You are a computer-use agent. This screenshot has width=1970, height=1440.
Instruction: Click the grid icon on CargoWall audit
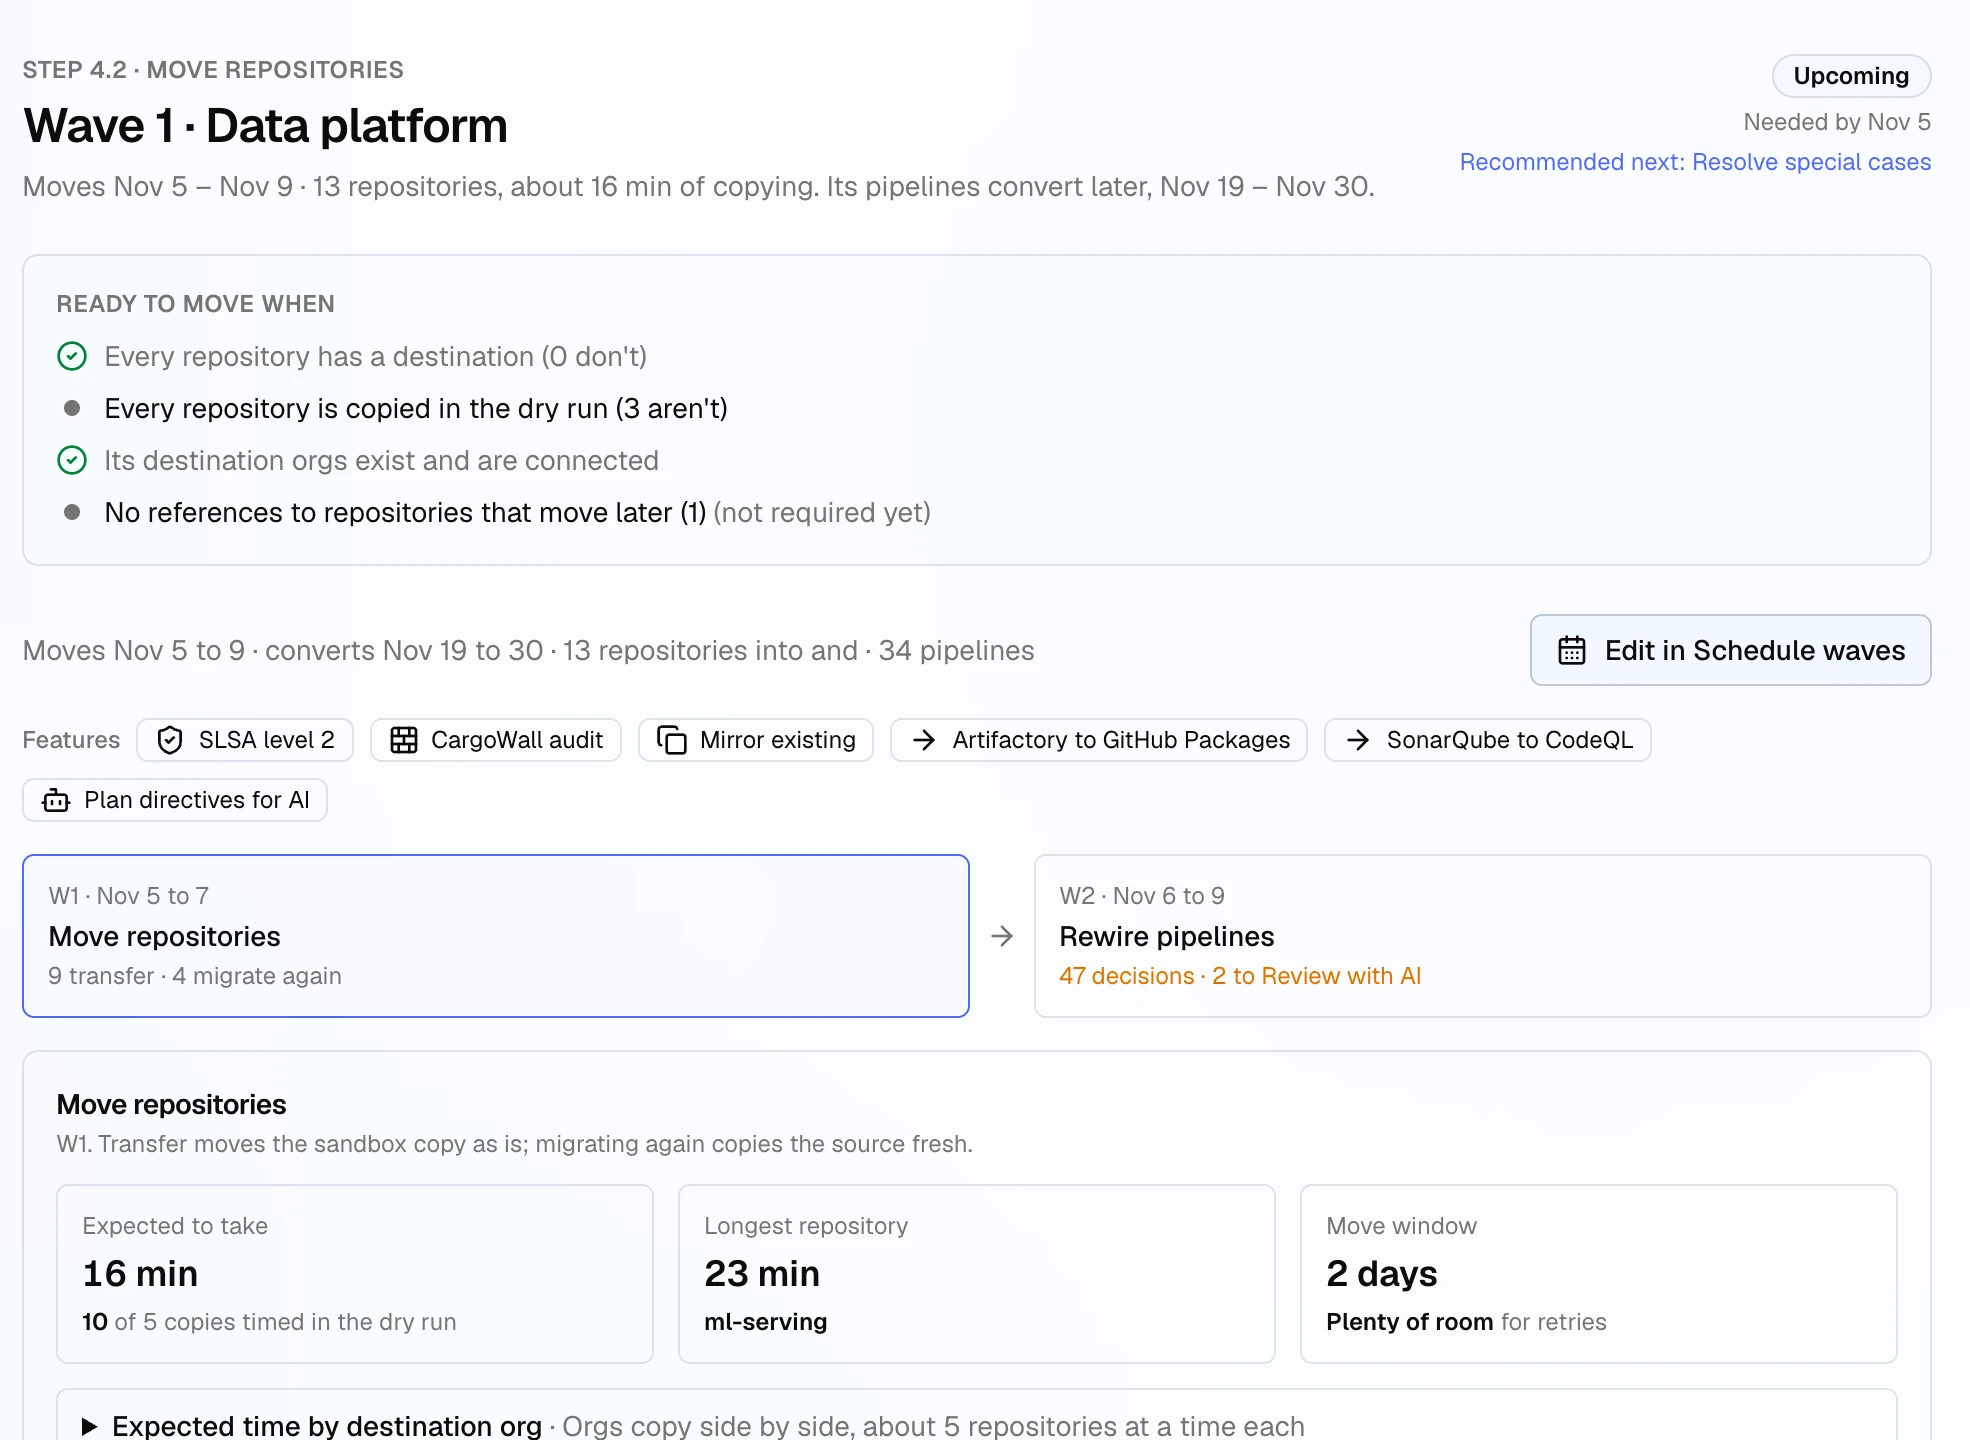tap(404, 741)
